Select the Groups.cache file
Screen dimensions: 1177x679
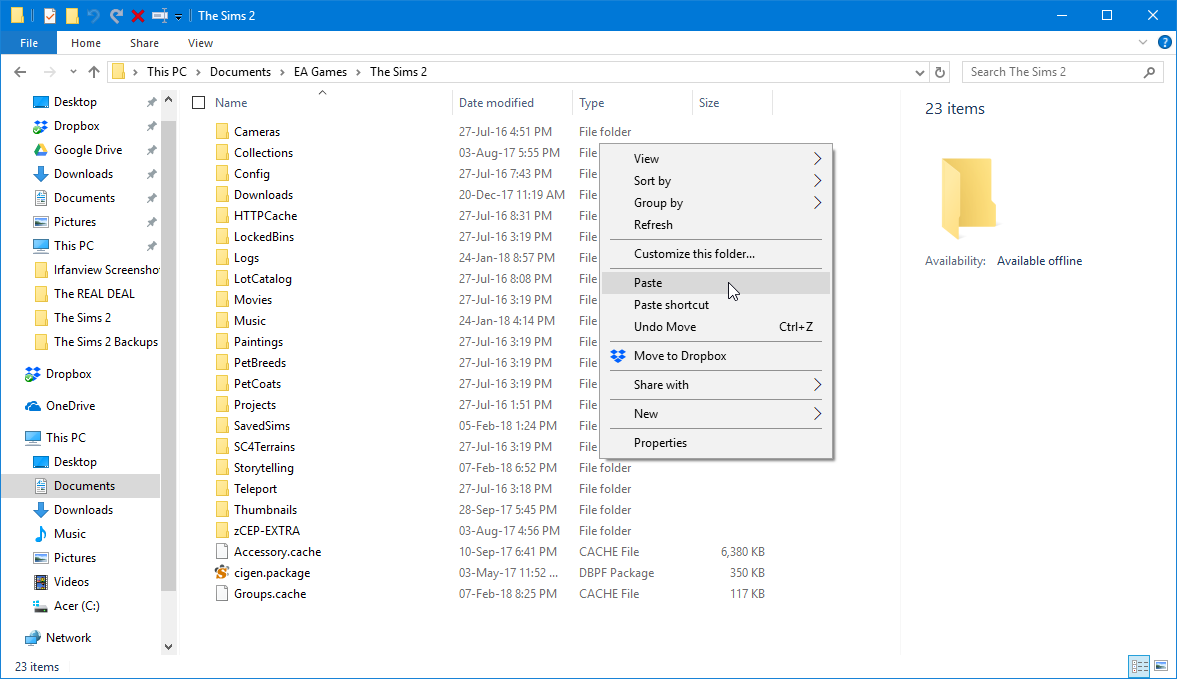tap(269, 594)
